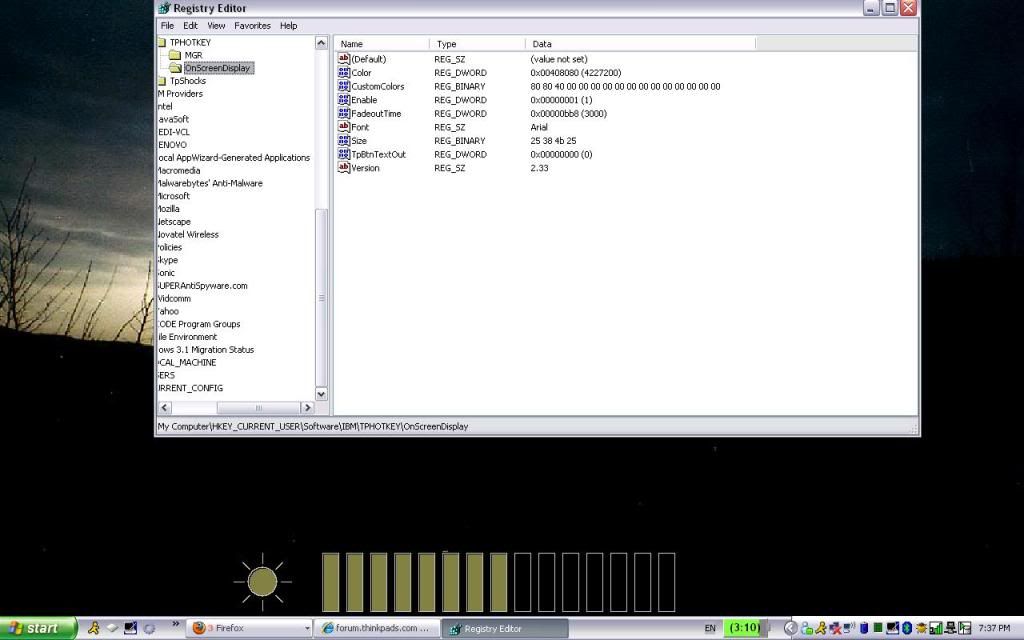Screen dimensions: 1024x640
Task: Click the MGR folder icon in tree
Action: [175, 56]
